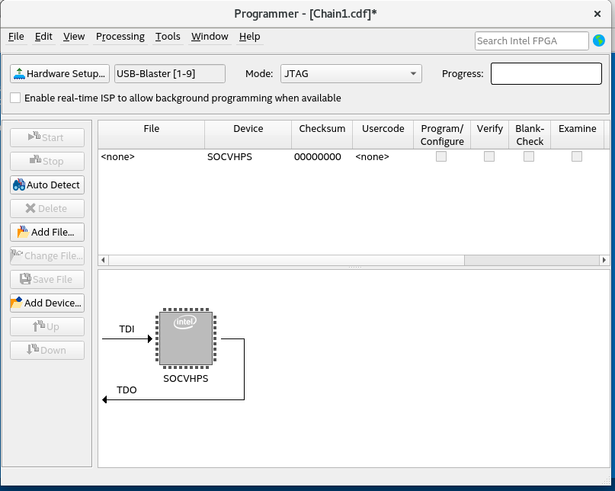Click the Start programming button
This screenshot has height=491, width=615.
47,138
